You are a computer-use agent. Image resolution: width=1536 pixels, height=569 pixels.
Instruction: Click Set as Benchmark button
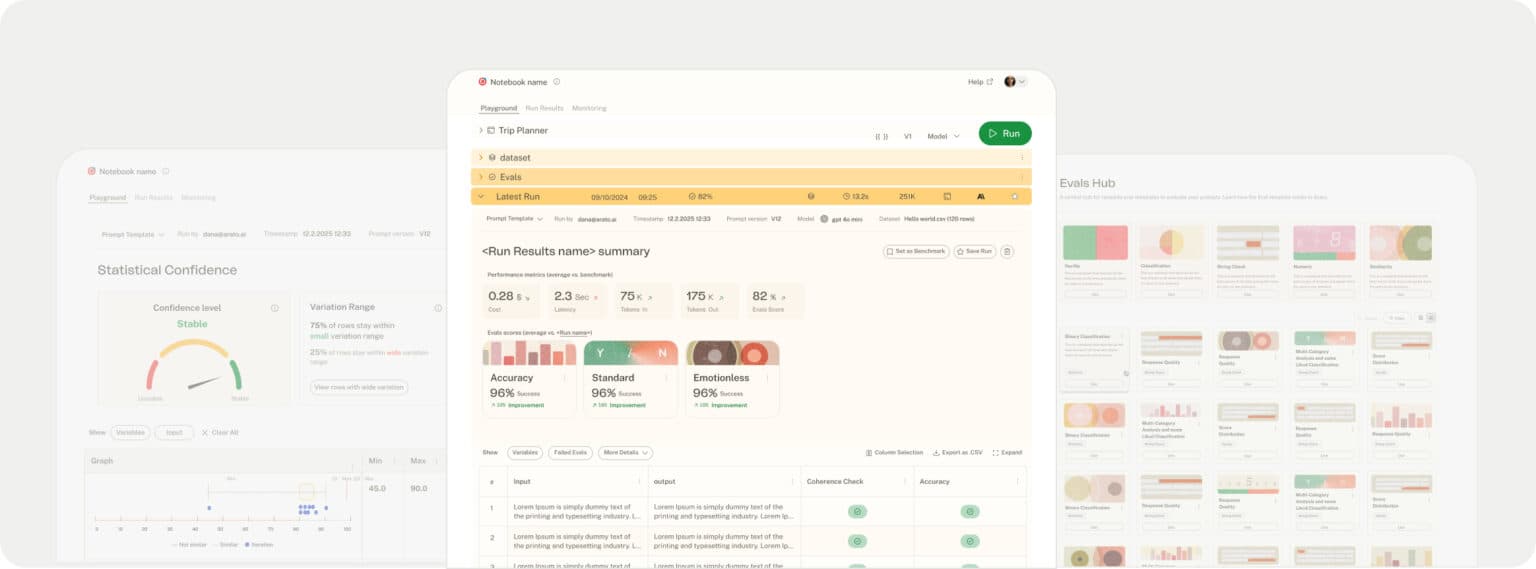point(915,252)
